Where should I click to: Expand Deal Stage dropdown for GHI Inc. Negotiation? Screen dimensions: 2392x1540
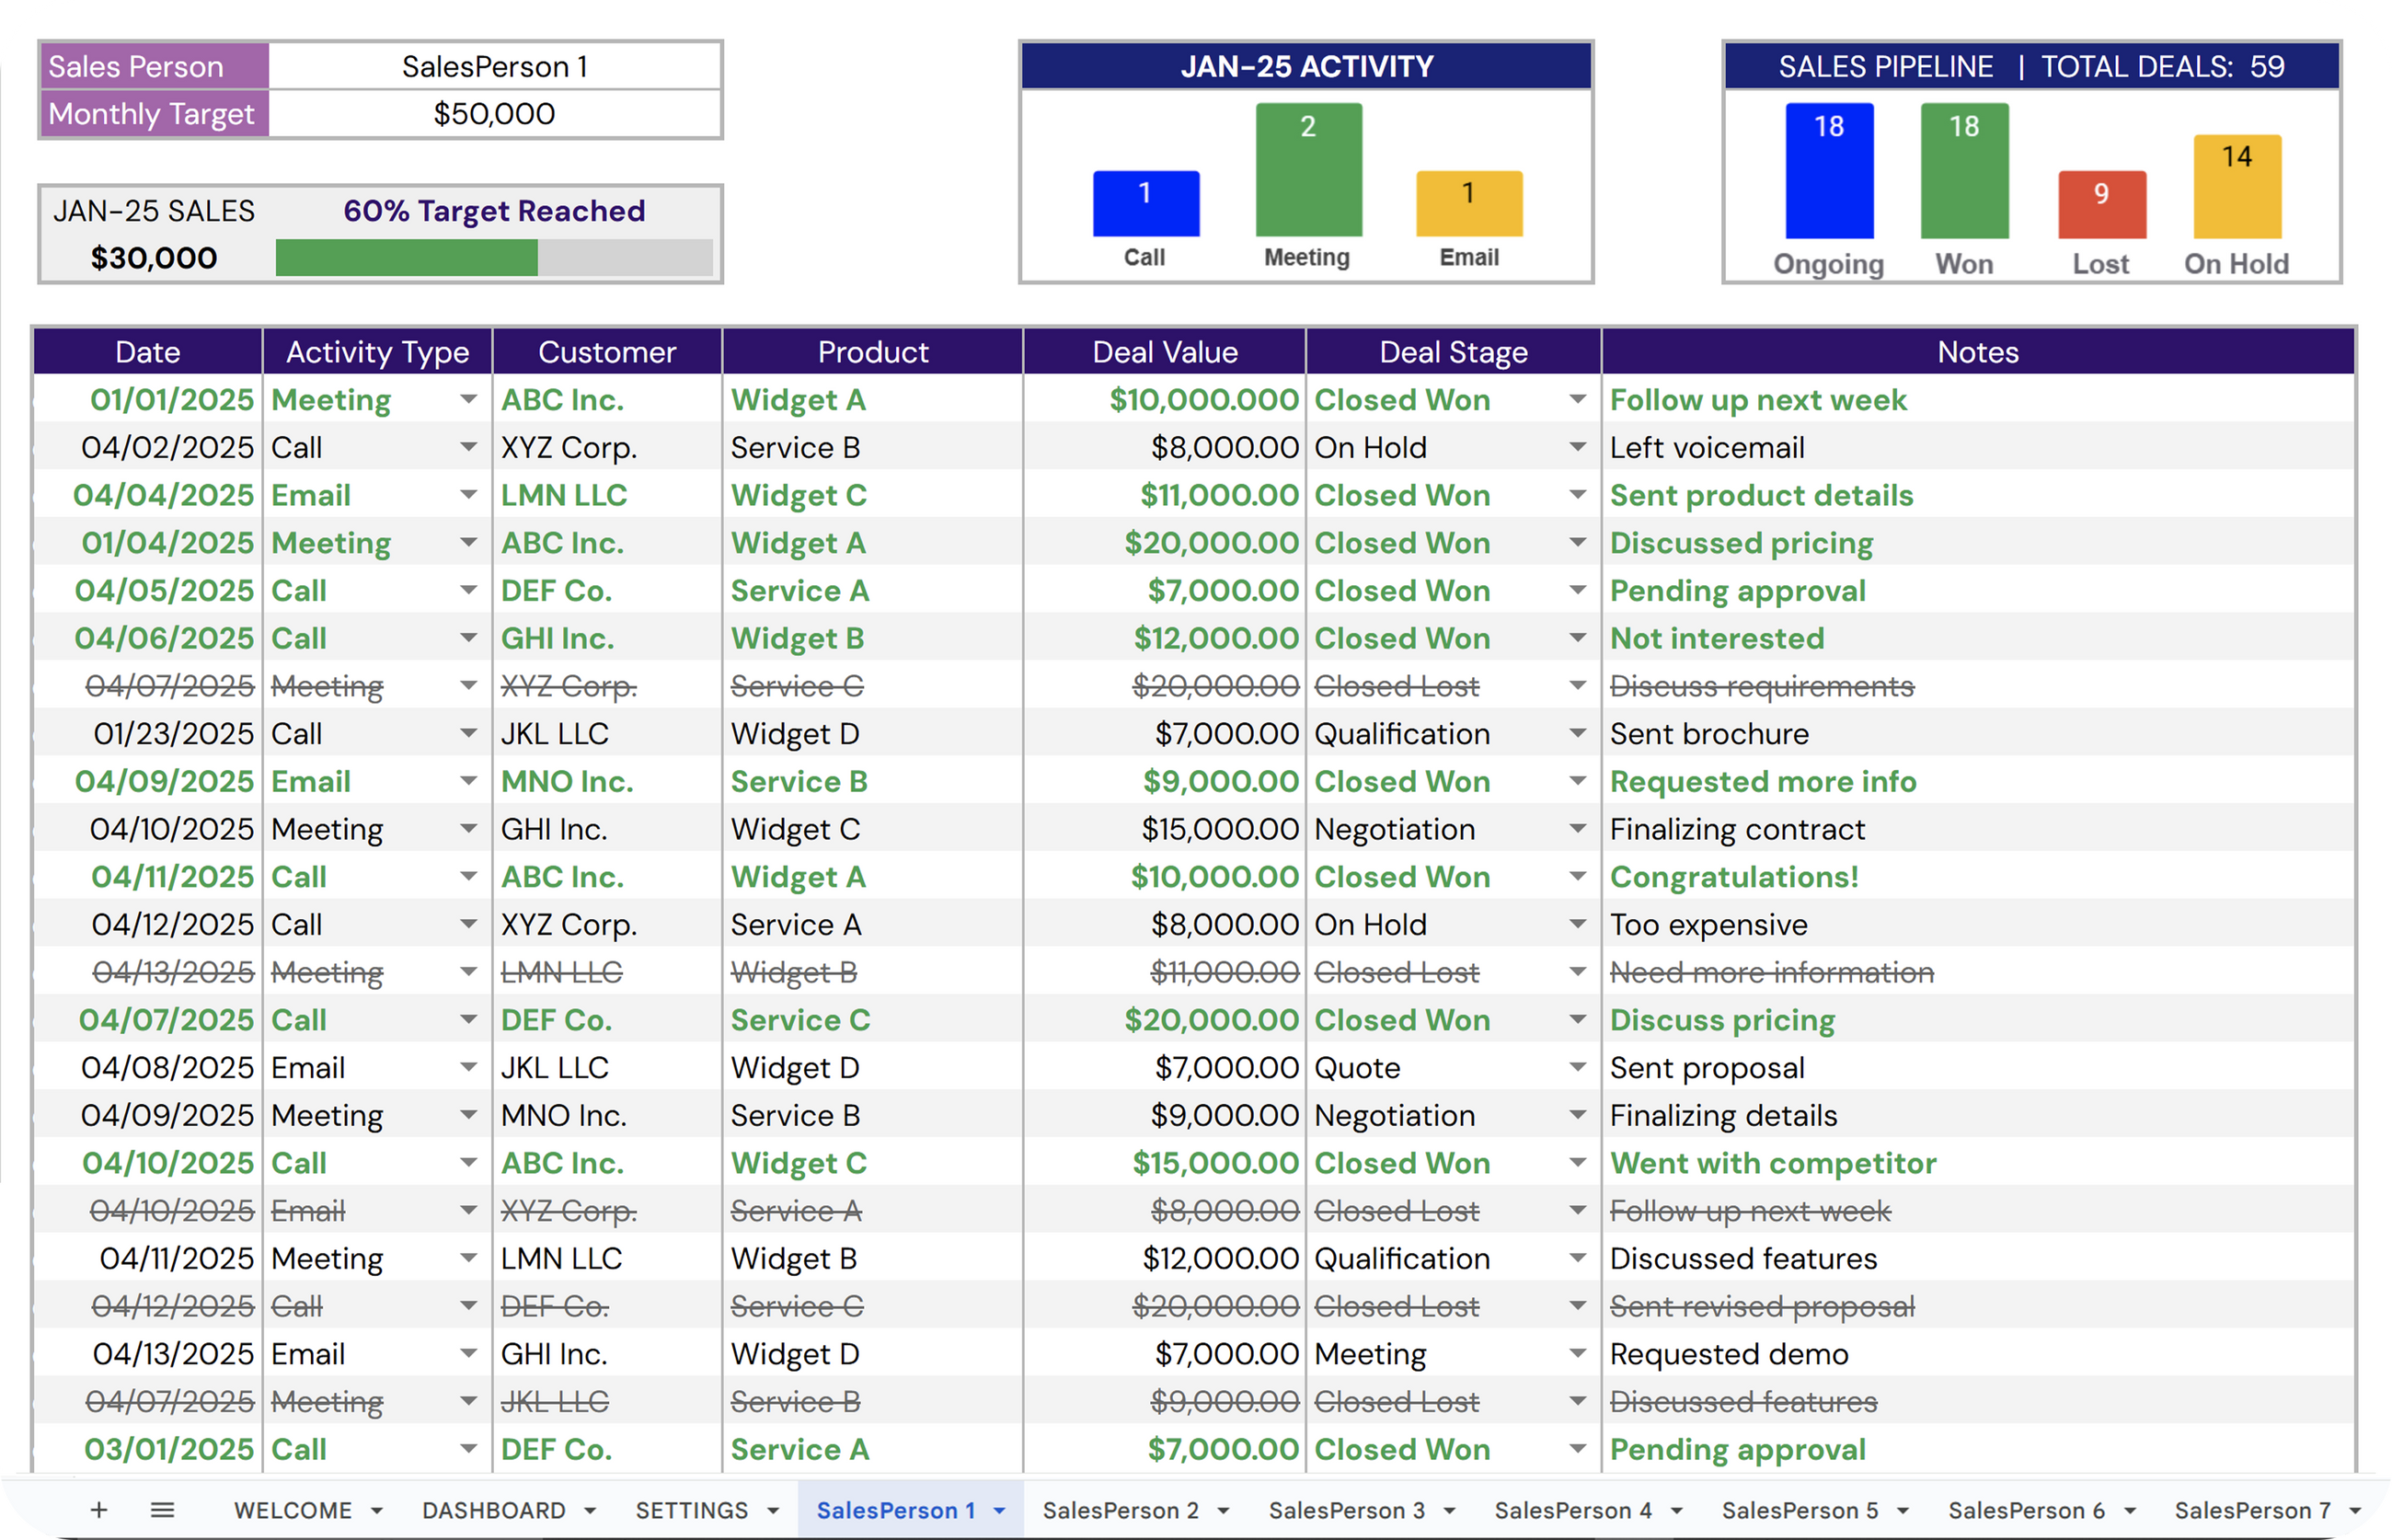(x=1577, y=829)
